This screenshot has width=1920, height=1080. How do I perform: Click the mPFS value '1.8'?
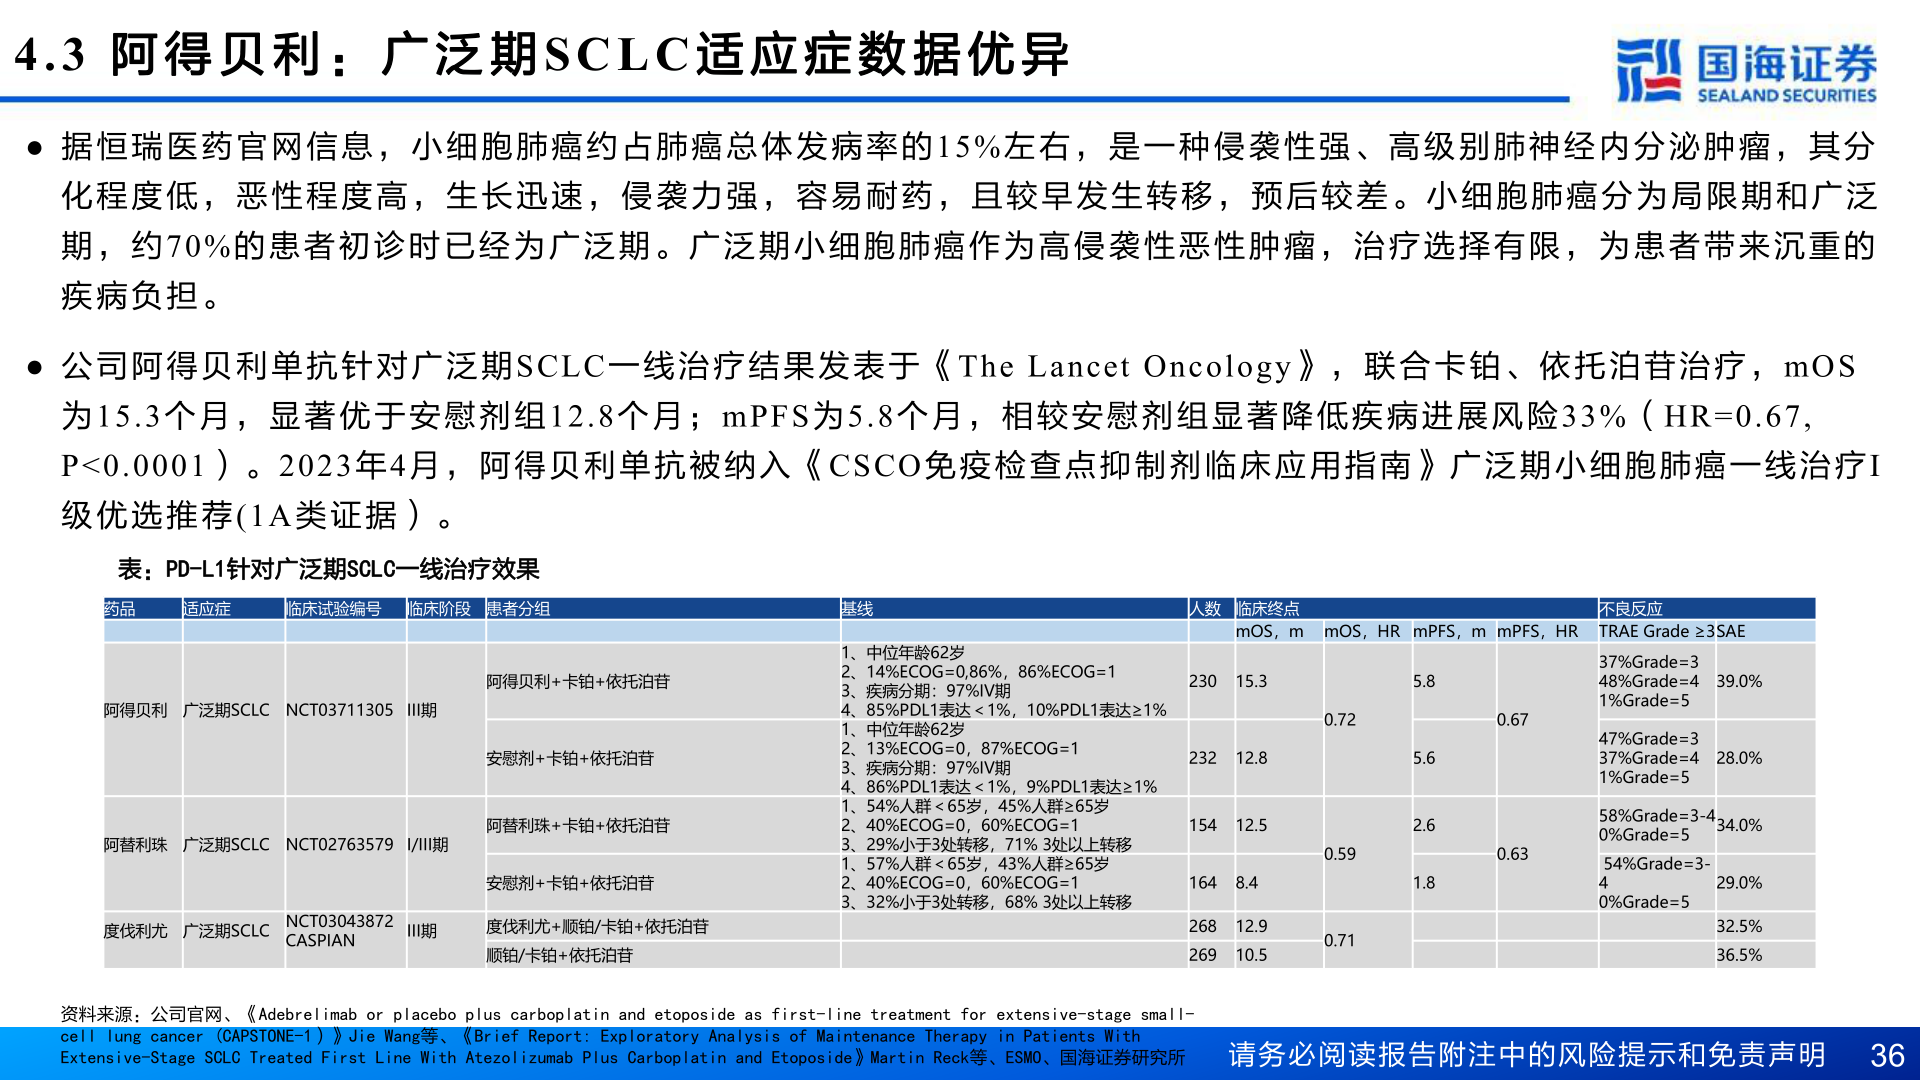(x=1424, y=884)
